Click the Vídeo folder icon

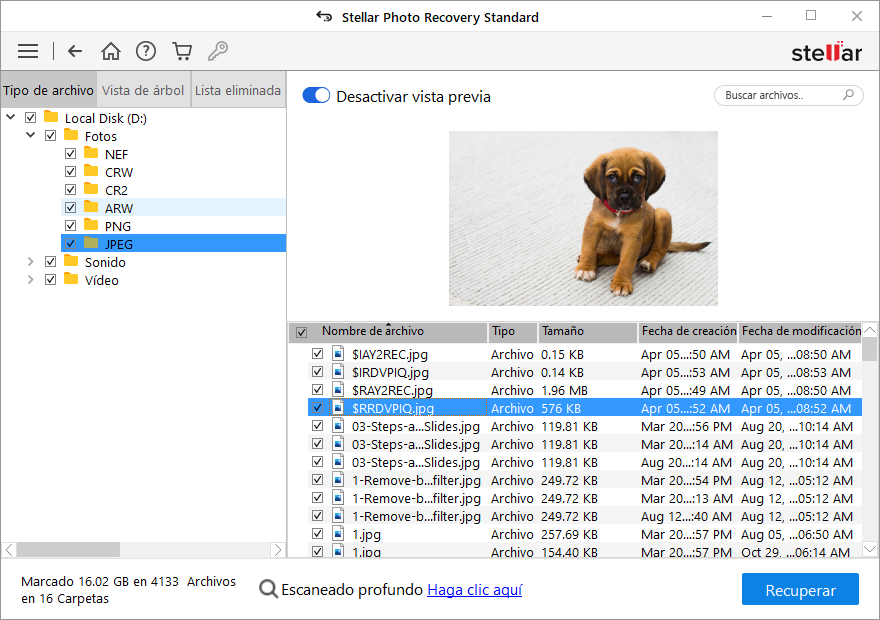pyautogui.click(x=71, y=279)
